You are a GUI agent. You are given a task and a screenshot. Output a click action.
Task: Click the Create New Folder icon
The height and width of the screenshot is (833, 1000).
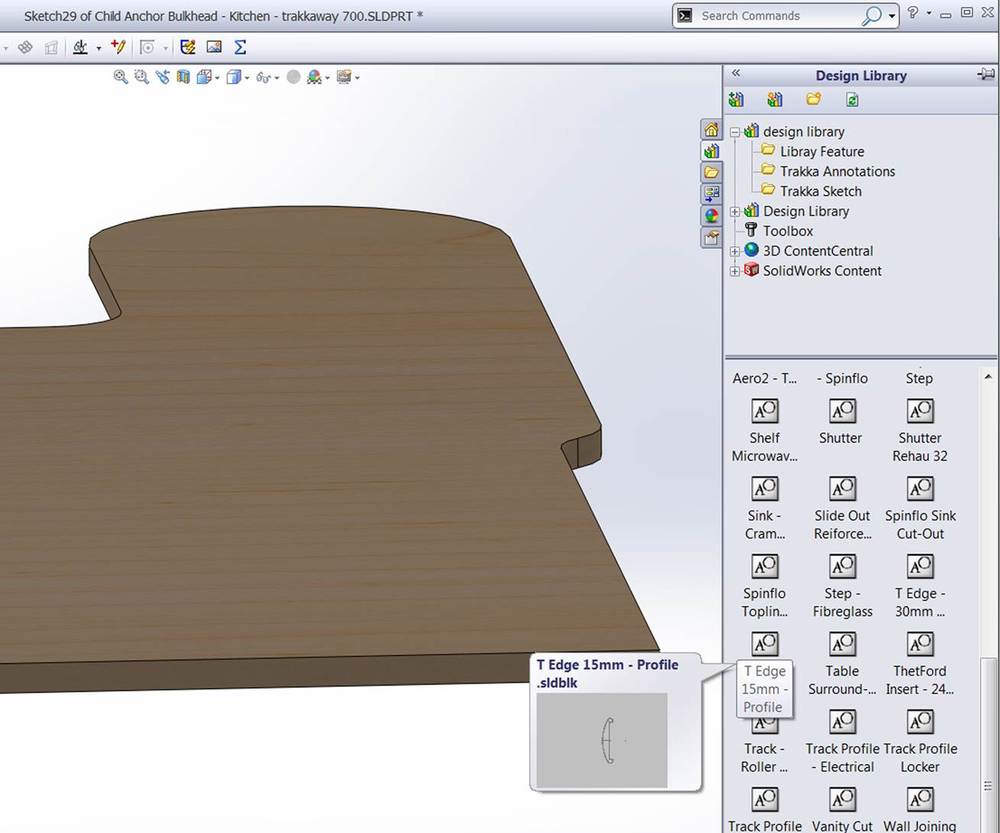point(813,100)
